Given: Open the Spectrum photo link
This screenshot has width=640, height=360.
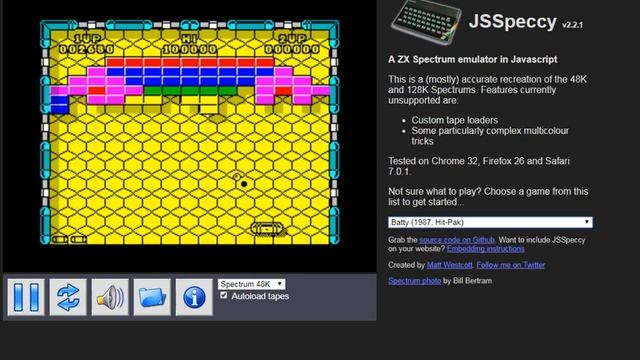Looking at the screenshot, I should click(x=414, y=281).
